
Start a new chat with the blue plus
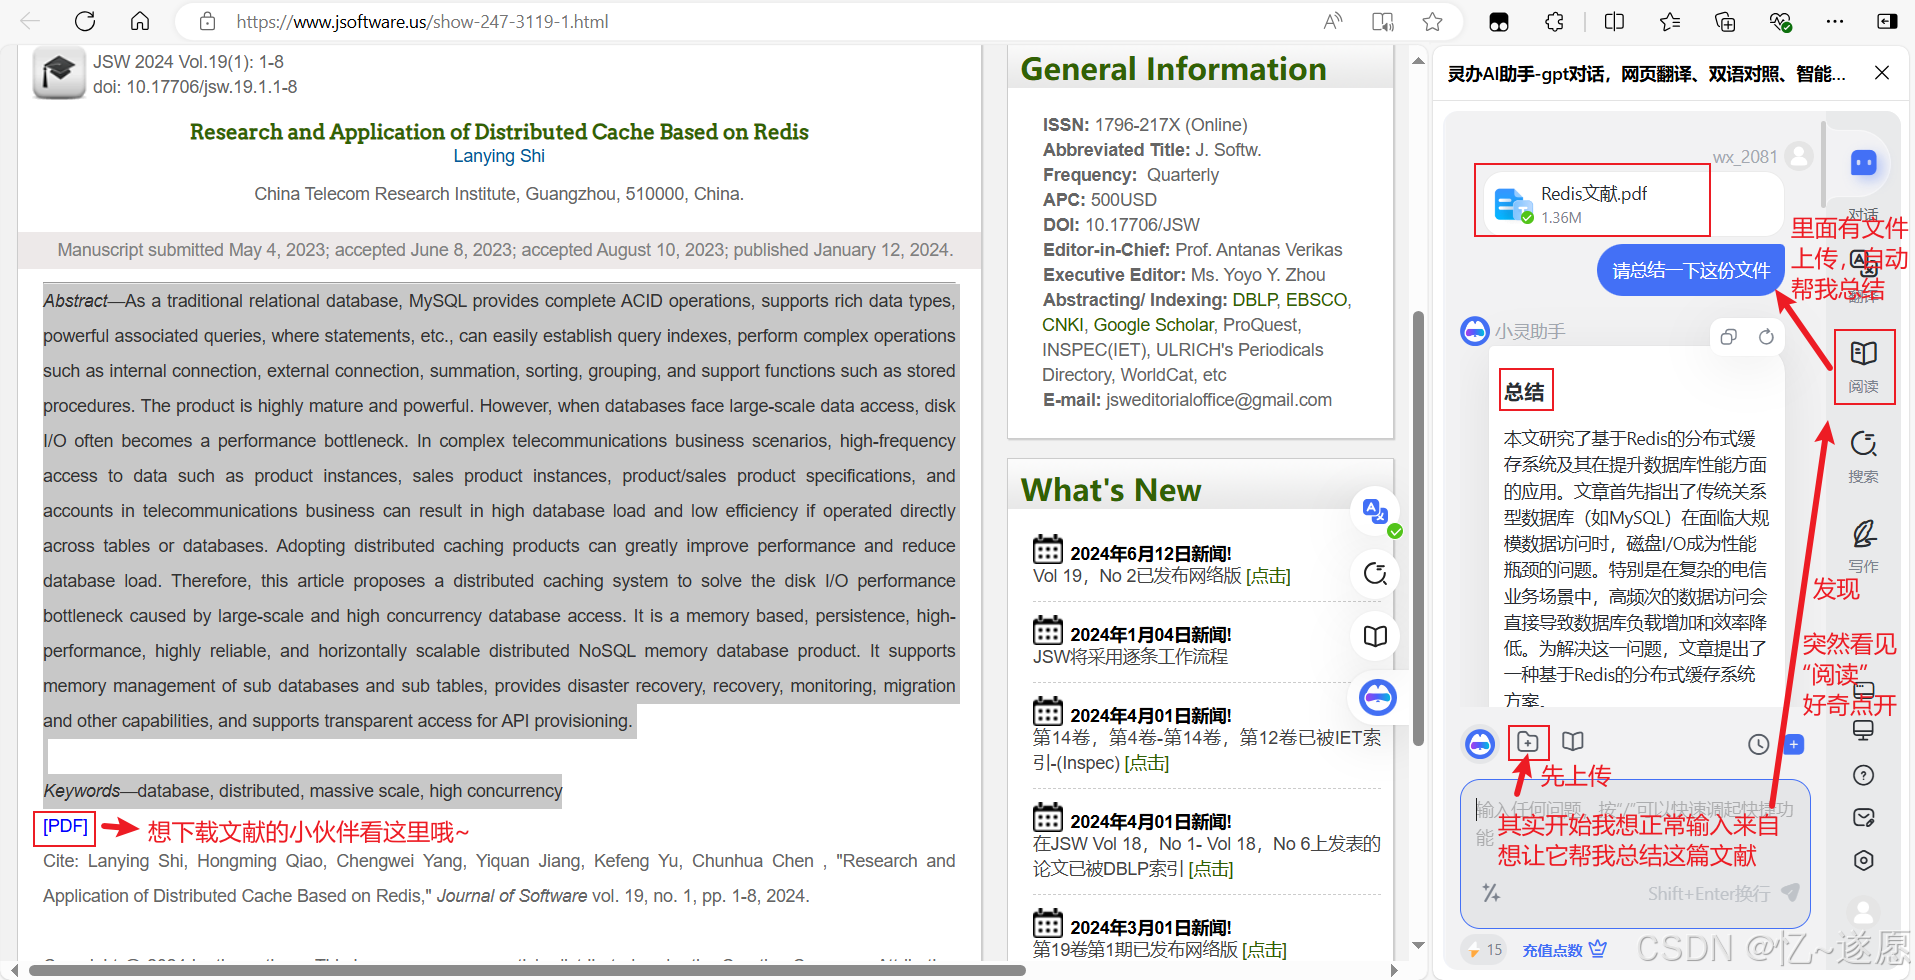(1794, 744)
